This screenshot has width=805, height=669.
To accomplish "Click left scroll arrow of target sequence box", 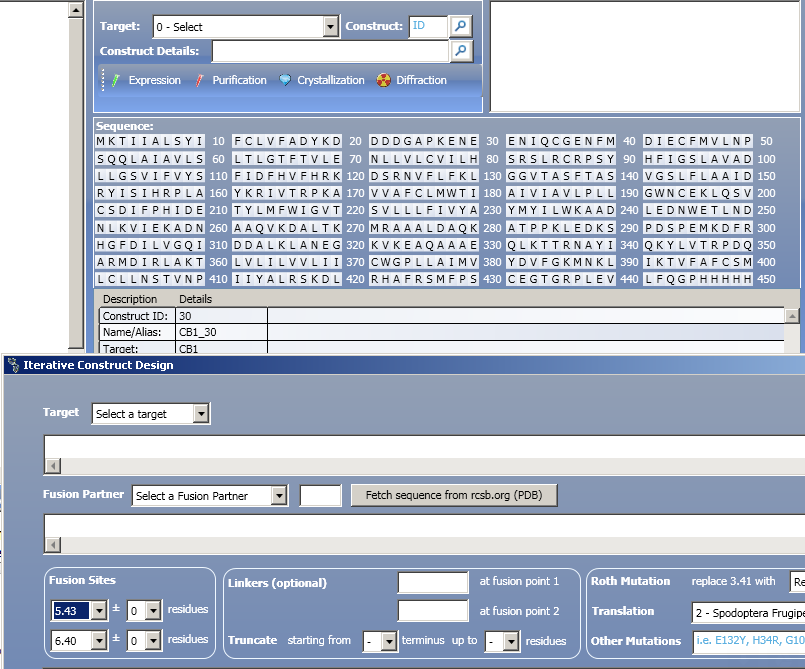I will point(53,466).
